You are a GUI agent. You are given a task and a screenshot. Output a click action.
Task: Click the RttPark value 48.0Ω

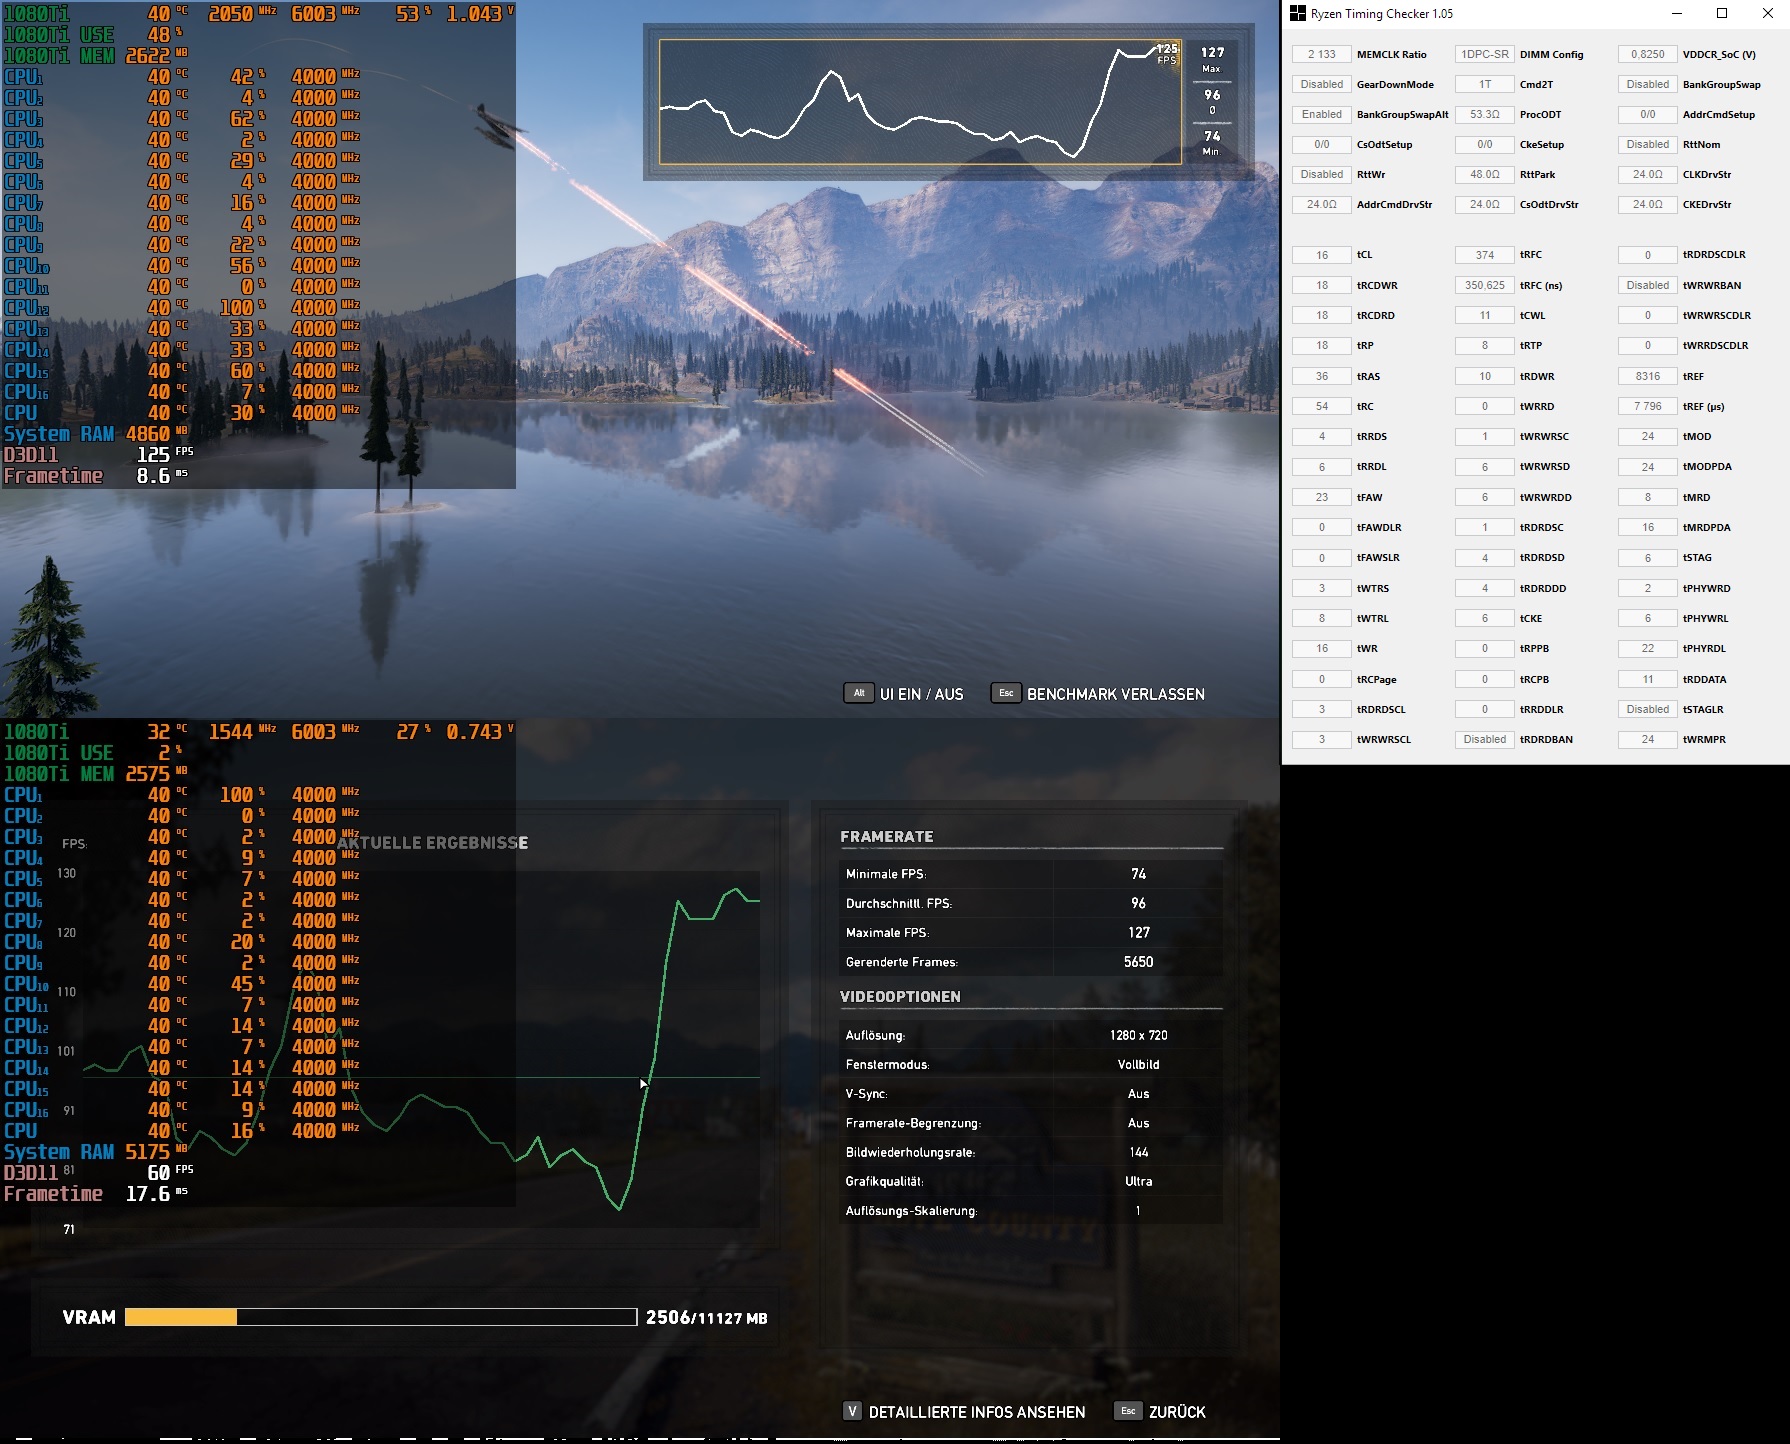click(1484, 174)
